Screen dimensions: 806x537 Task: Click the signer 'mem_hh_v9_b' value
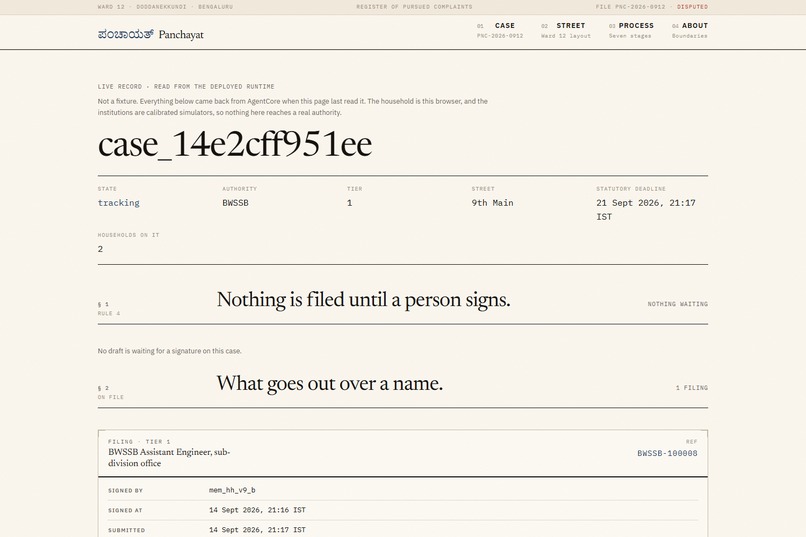coord(232,490)
